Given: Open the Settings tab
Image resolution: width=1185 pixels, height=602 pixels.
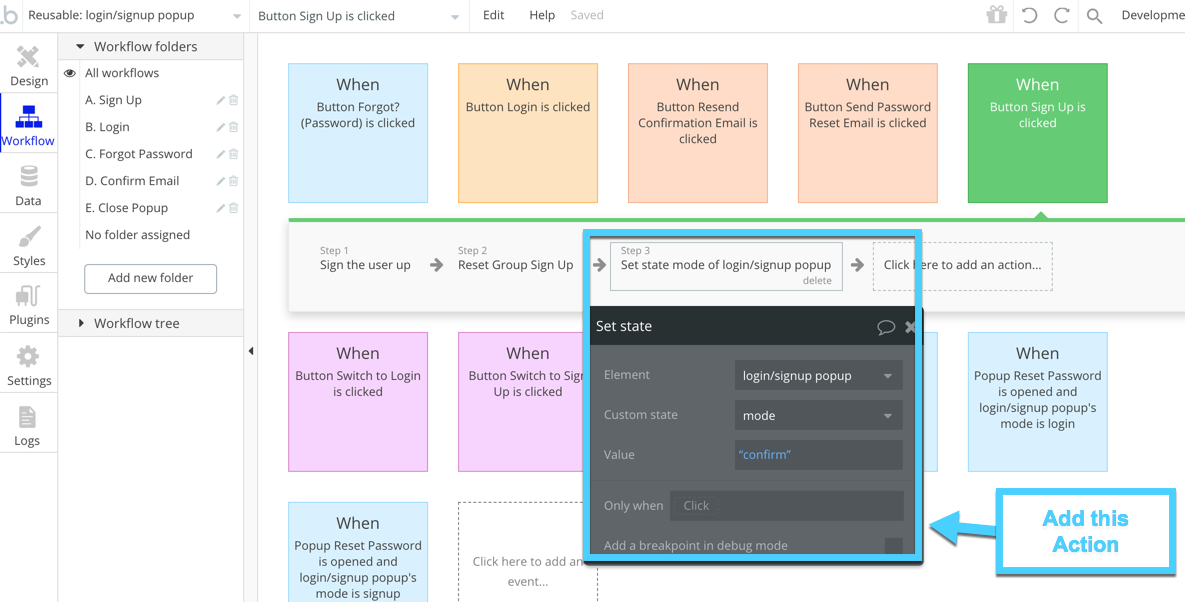Looking at the screenshot, I should click(29, 365).
